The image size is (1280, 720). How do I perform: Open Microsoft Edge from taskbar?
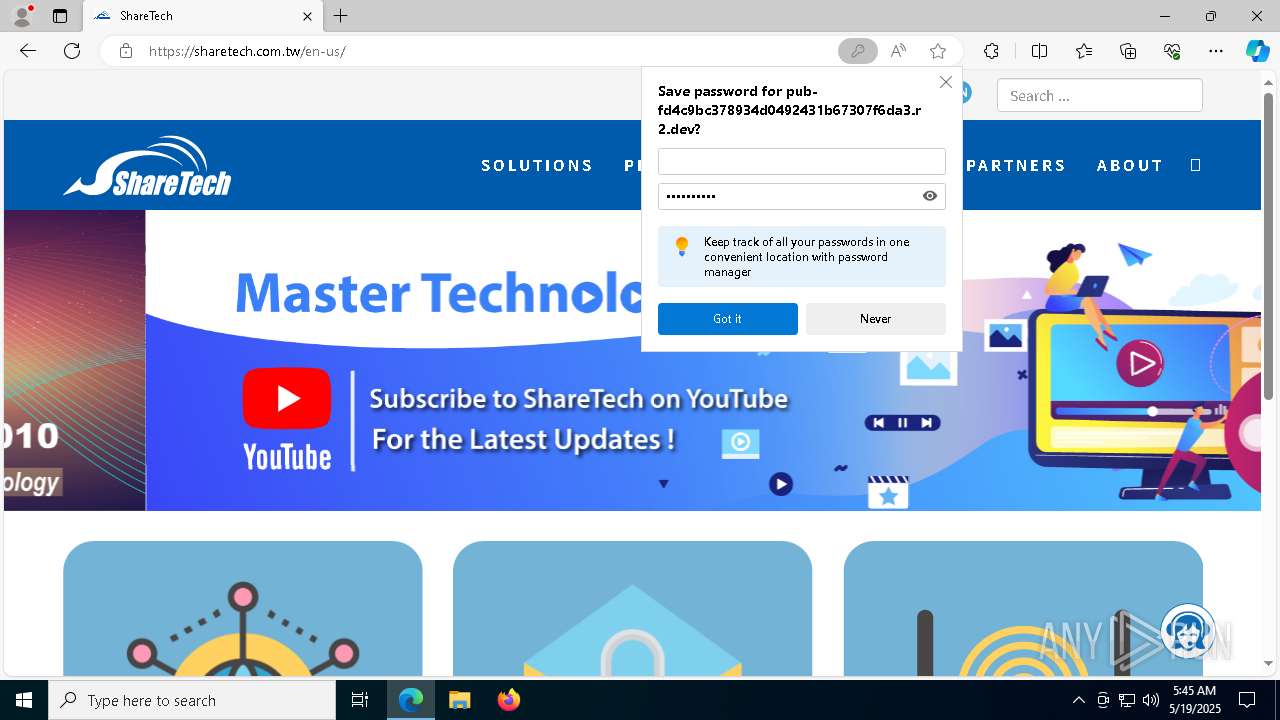pyautogui.click(x=411, y=700)
